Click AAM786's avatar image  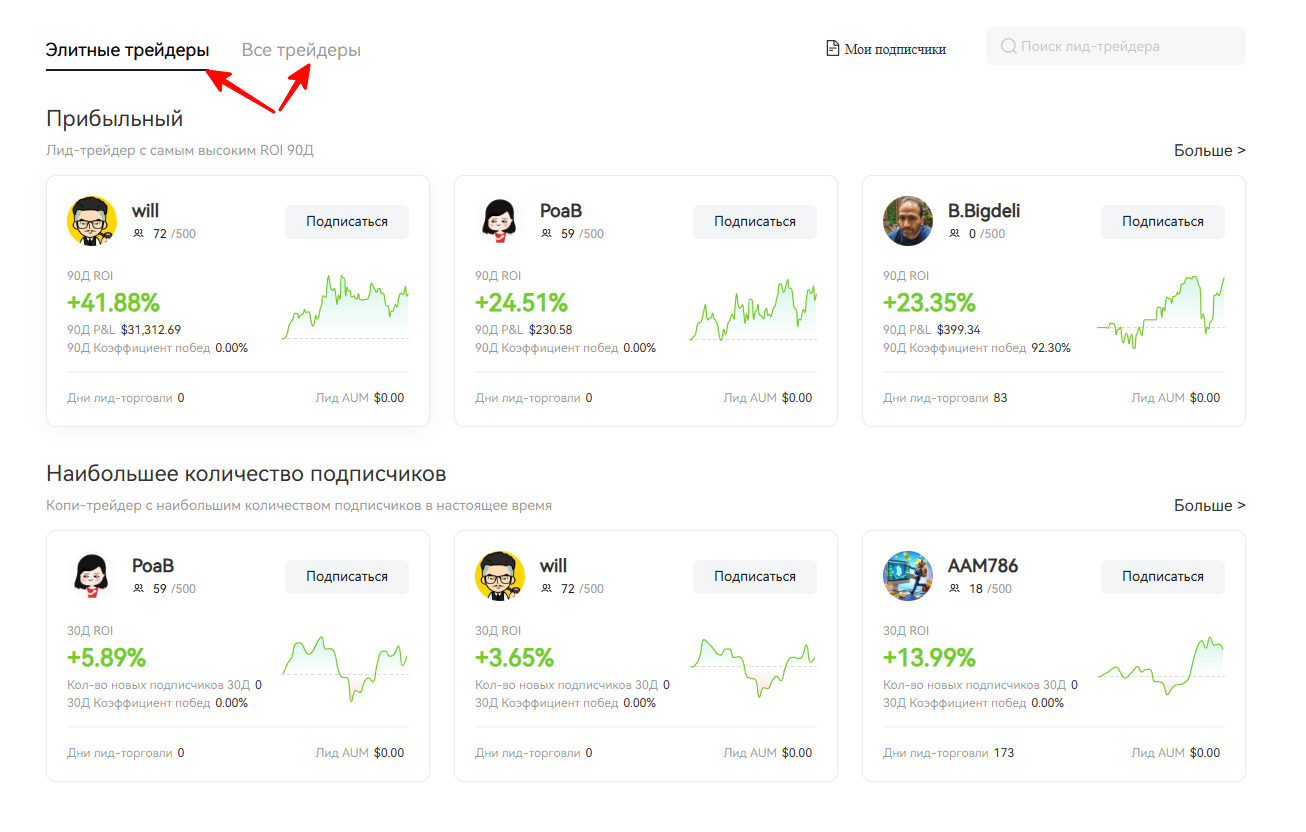pos(907,576)
